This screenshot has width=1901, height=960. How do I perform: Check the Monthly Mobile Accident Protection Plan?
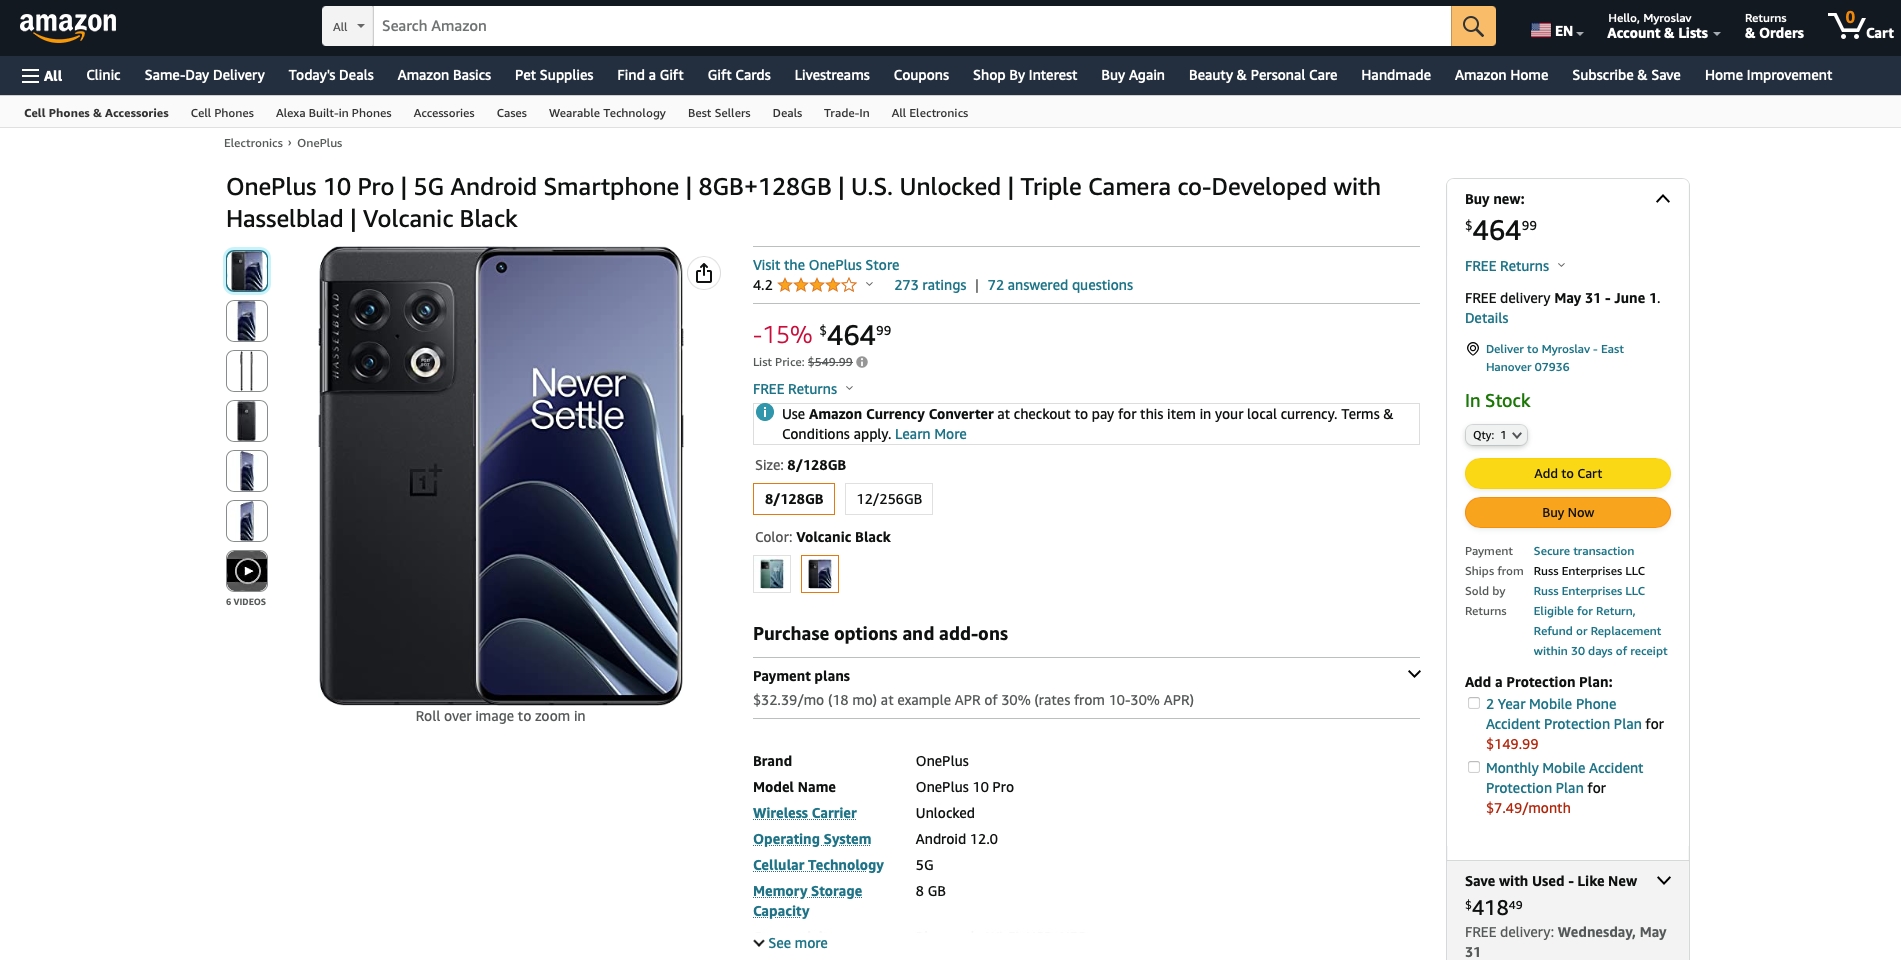(1474, 767)
